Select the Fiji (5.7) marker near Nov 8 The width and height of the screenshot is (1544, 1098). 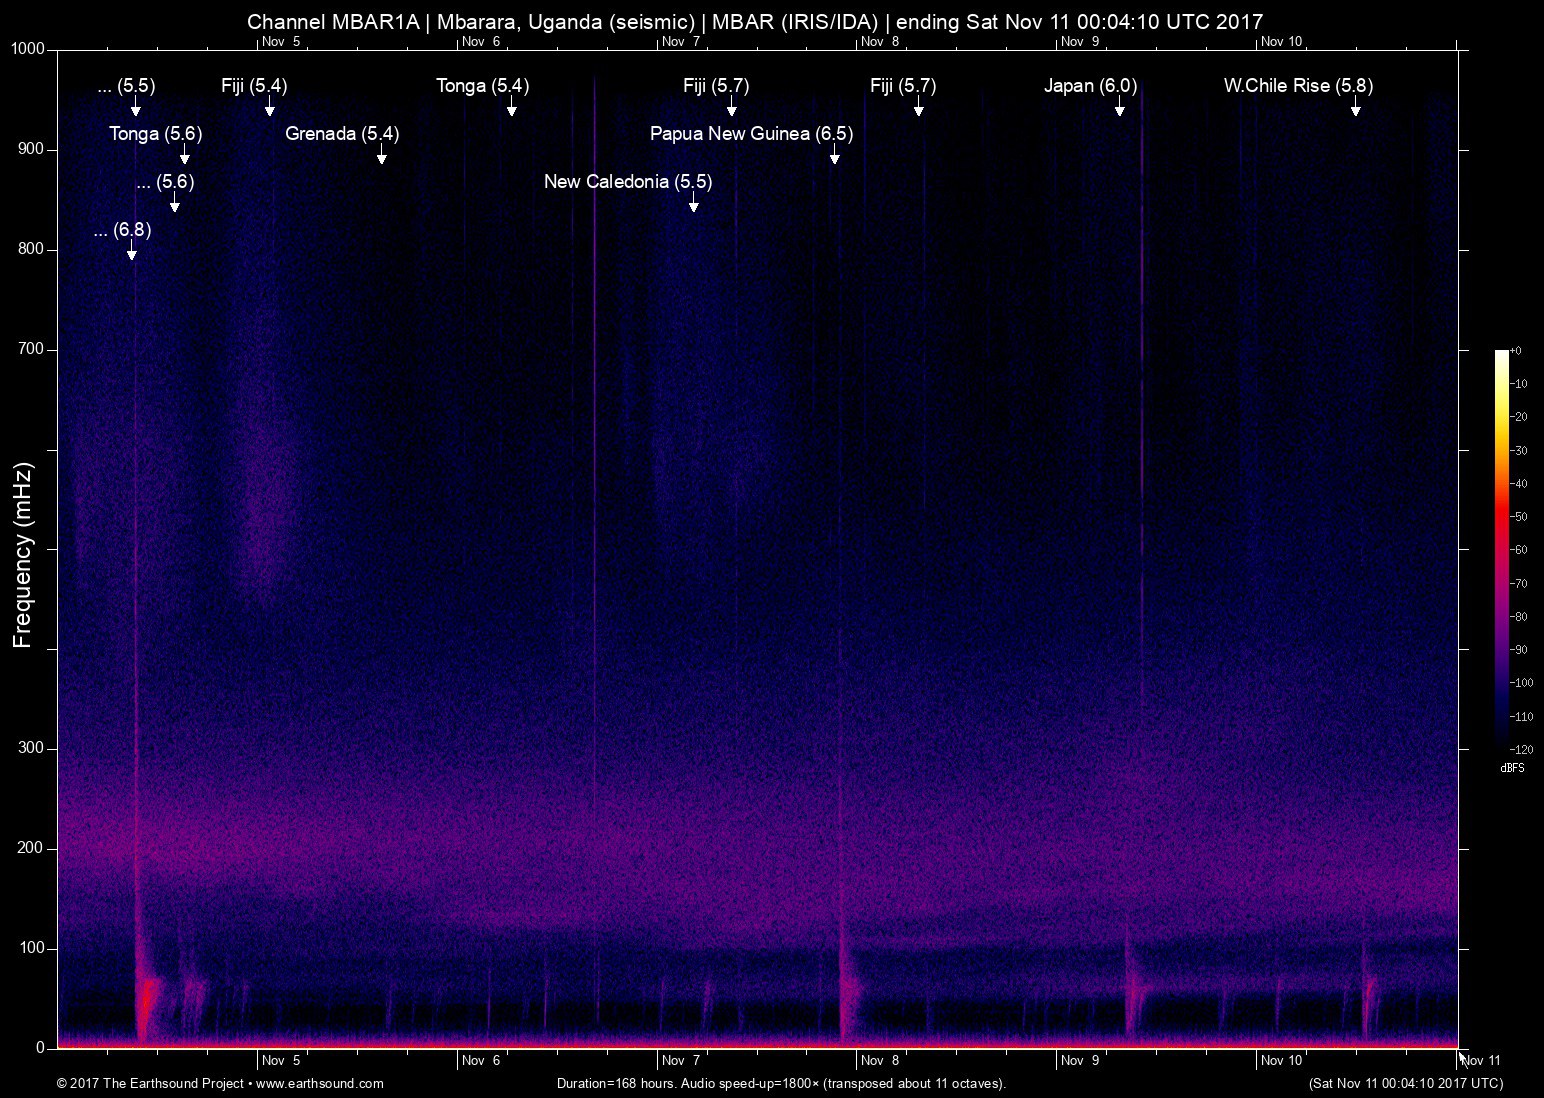pos(919,110)
